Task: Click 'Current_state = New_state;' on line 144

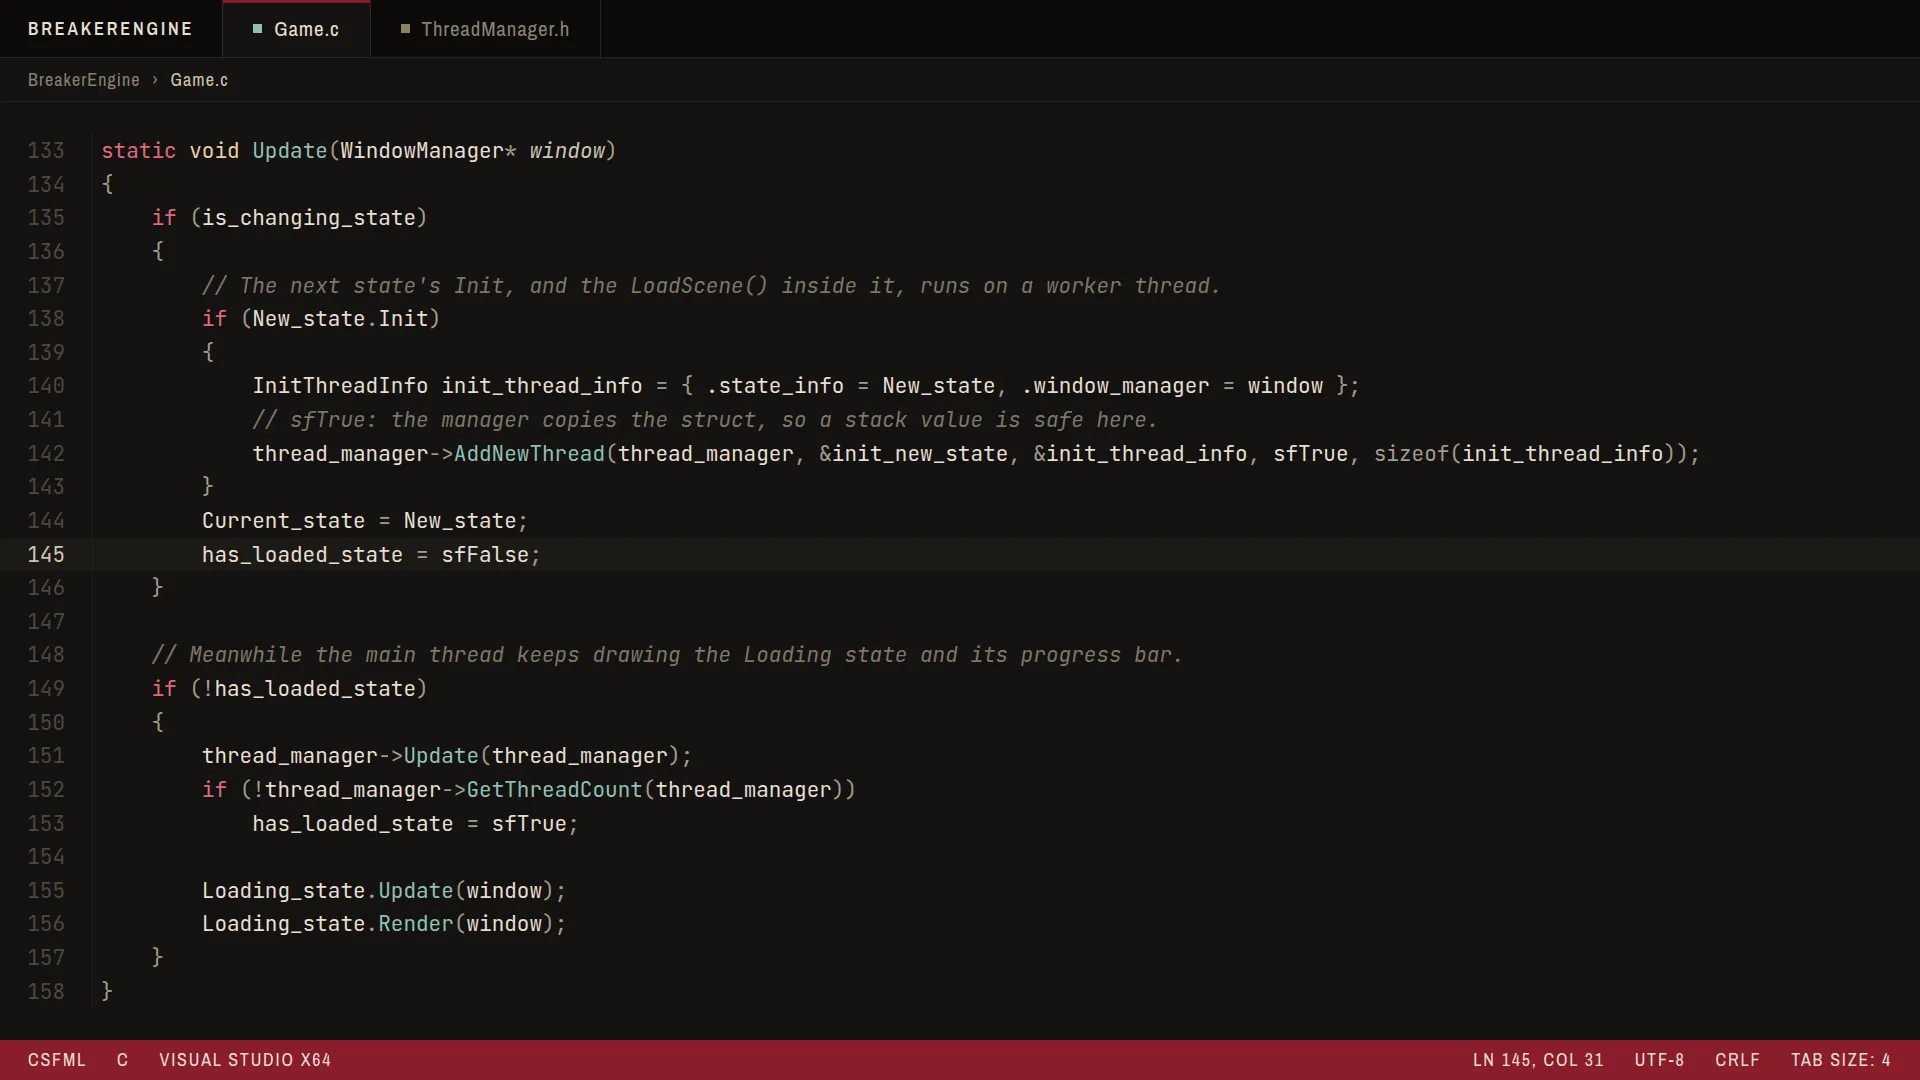Action: pyautogui.click(x=365, y=521)
